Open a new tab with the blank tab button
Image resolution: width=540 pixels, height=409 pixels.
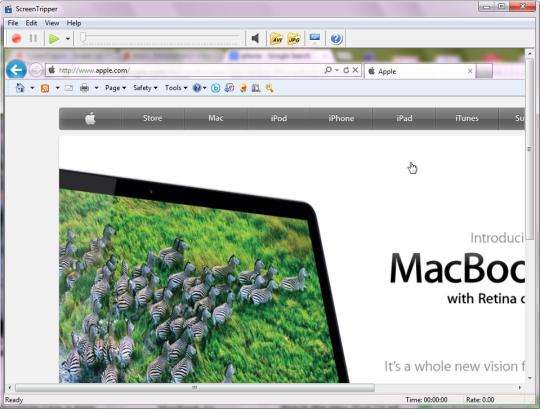pos(484,72)
